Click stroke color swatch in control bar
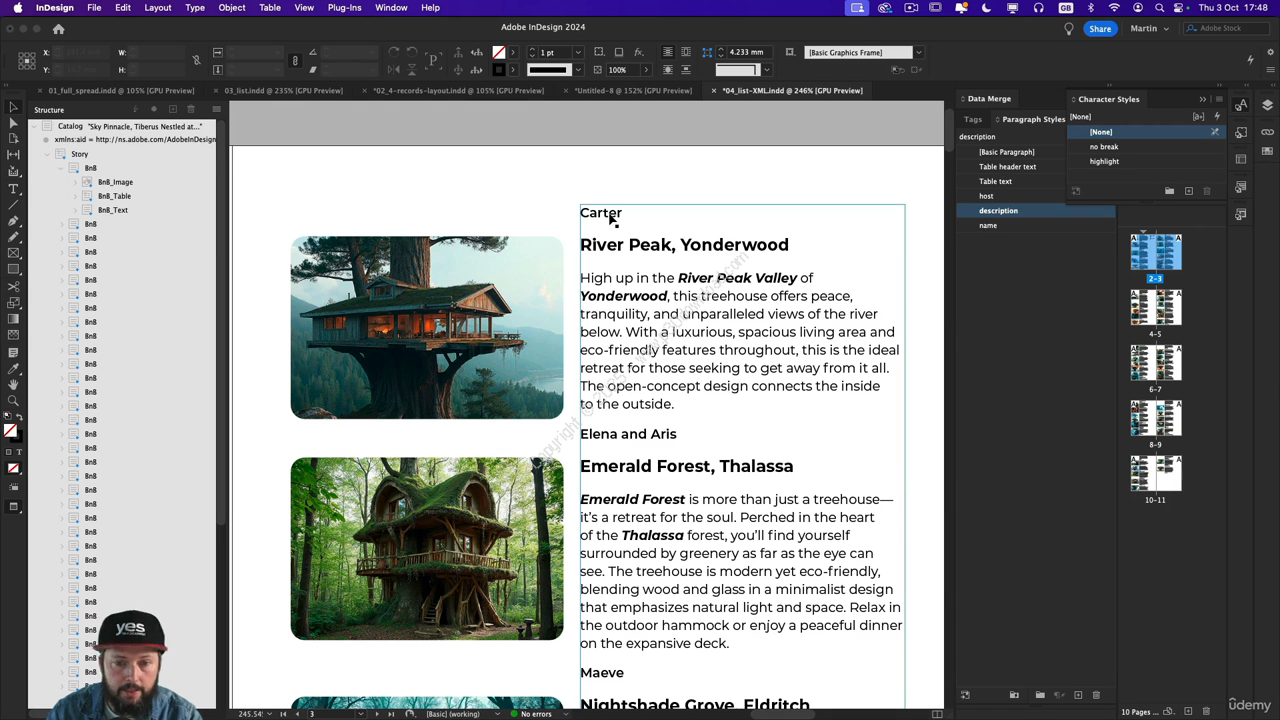 coord(498,70)
